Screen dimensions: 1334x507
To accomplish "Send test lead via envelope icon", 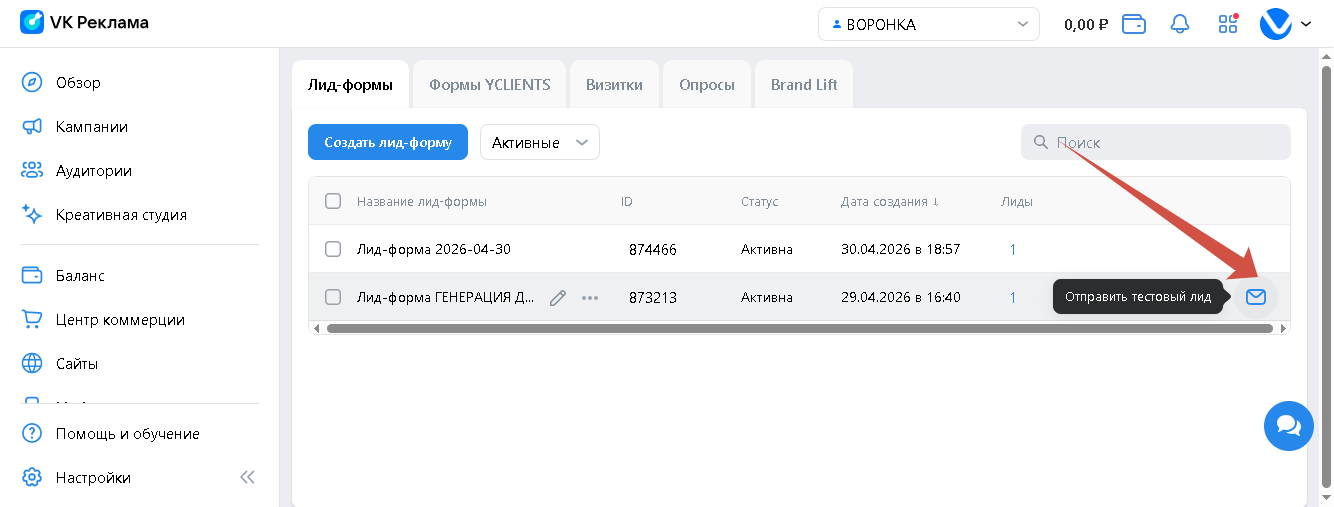I will (1256, 297).
